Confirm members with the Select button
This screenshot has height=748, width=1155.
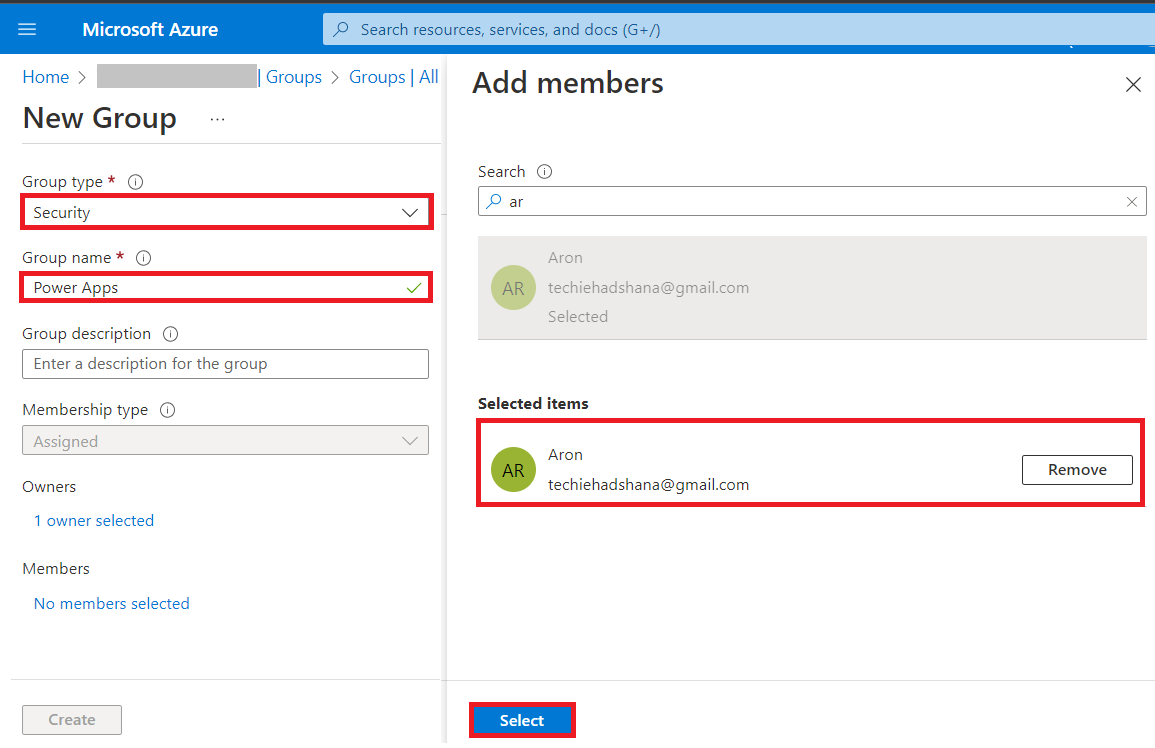click(522, 719)
